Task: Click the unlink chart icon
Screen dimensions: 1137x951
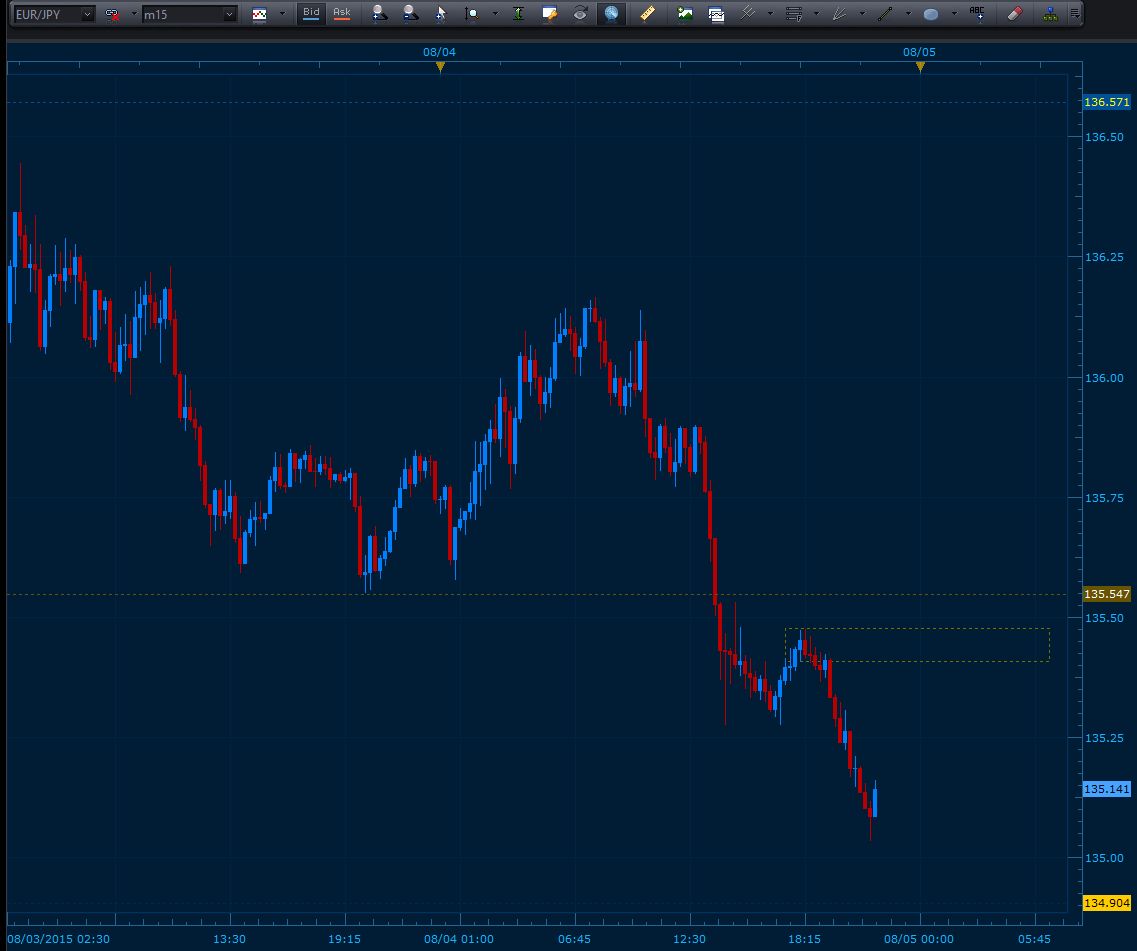Action: click(x=113, y=14)
